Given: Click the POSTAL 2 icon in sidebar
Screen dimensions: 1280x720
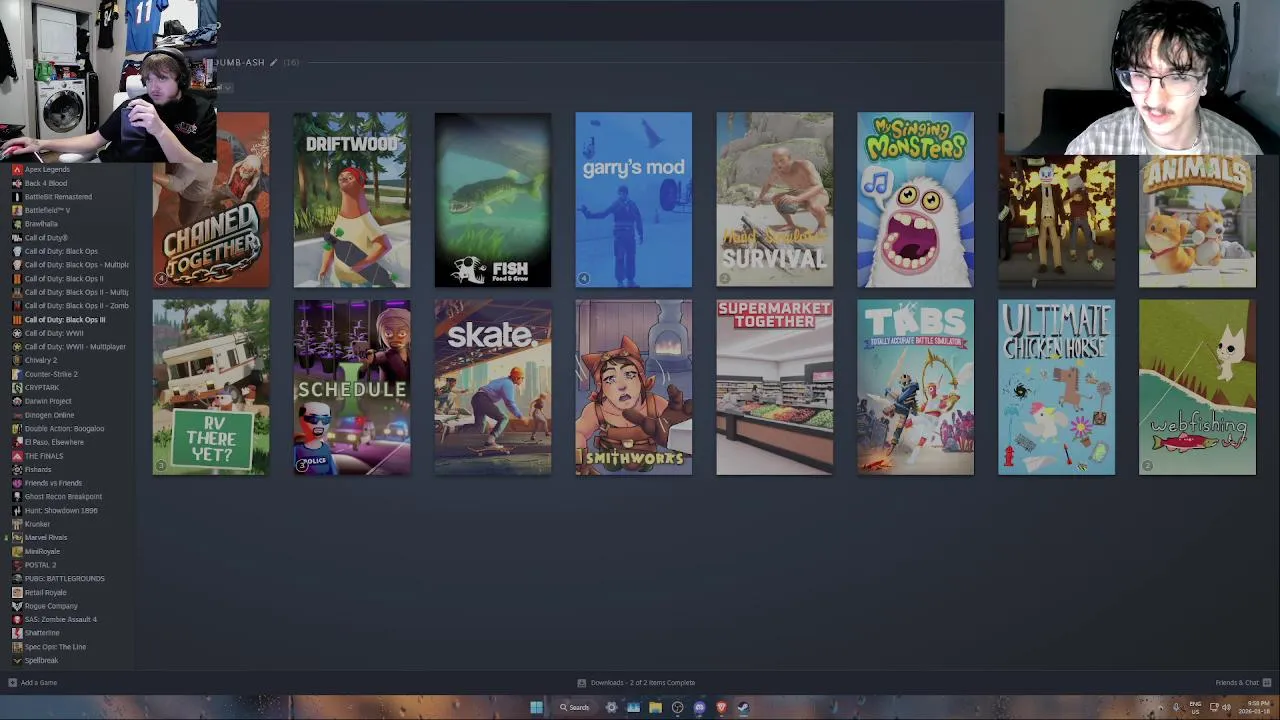Looking at the screenshot, I should [17, 565].
